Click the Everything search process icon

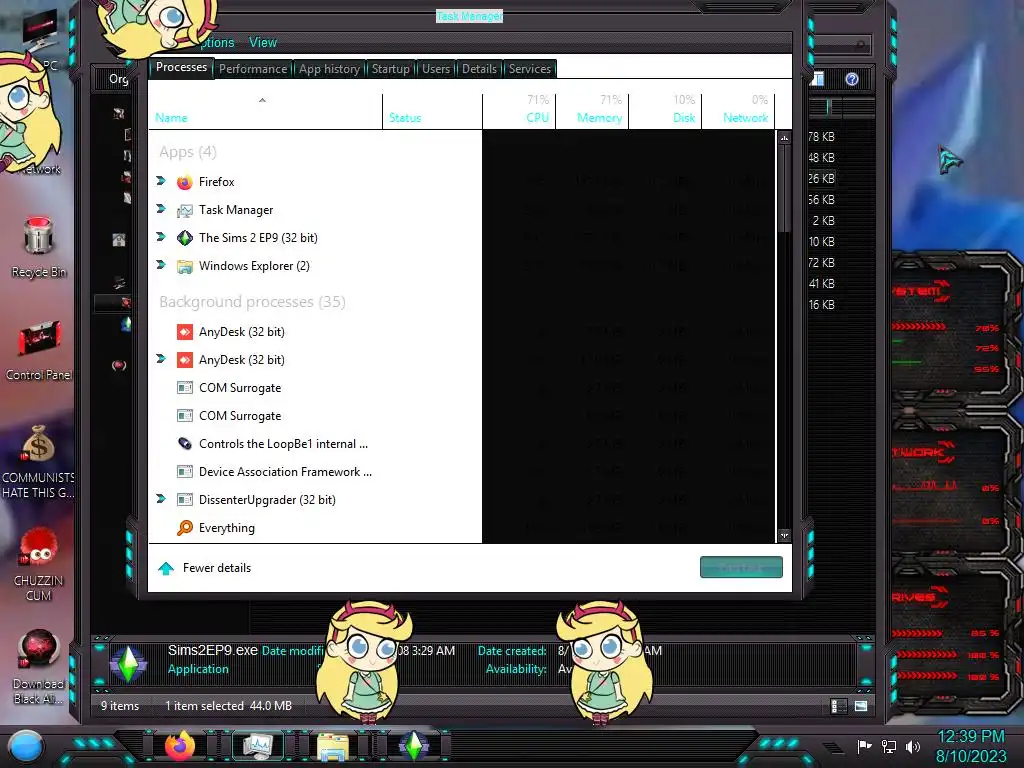[185, 528]
